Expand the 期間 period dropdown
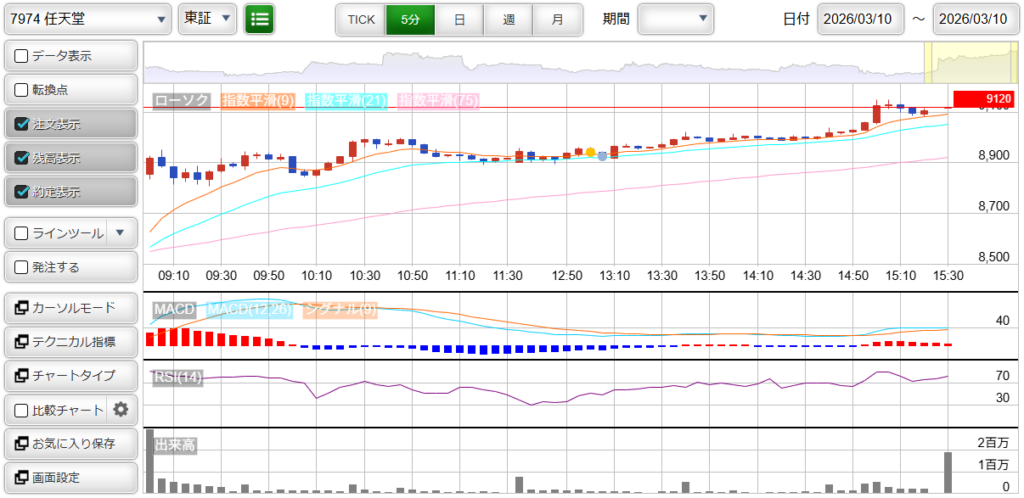This screenshot has width=1024, height=498. coord(675,19)
